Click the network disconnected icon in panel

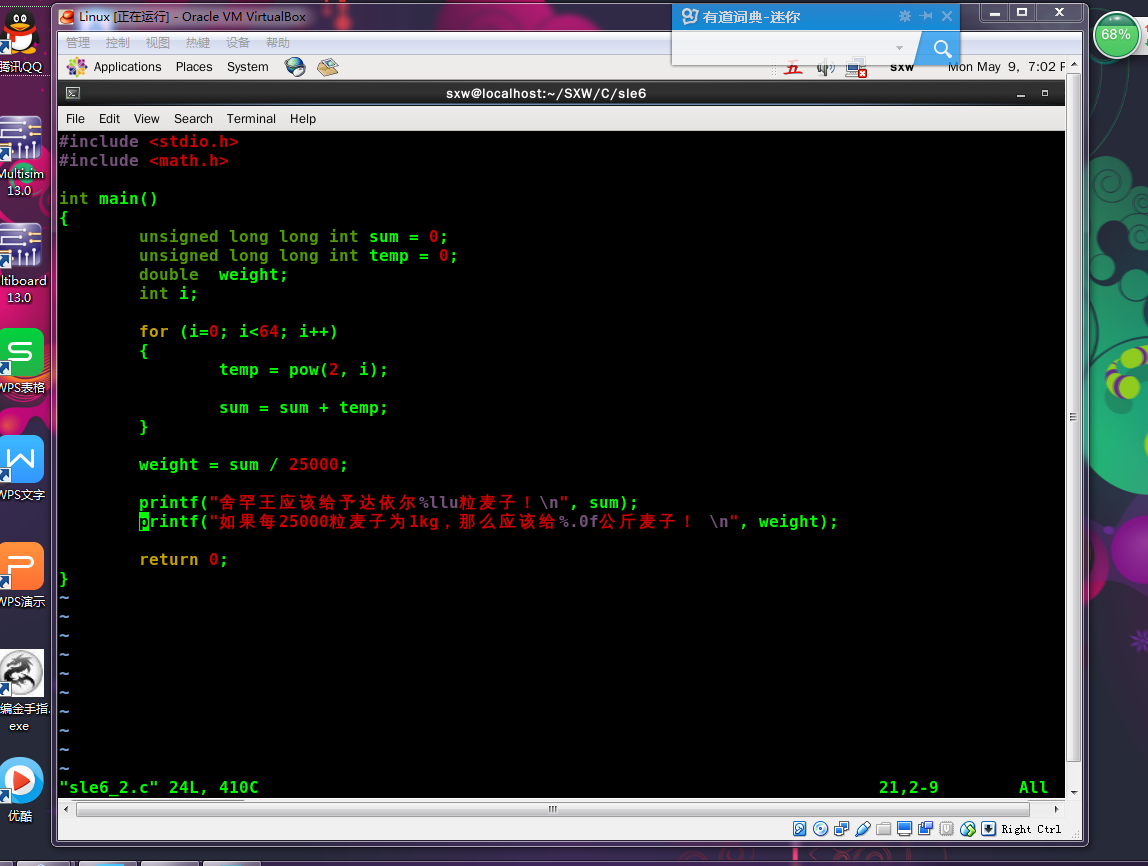(856, 69)
